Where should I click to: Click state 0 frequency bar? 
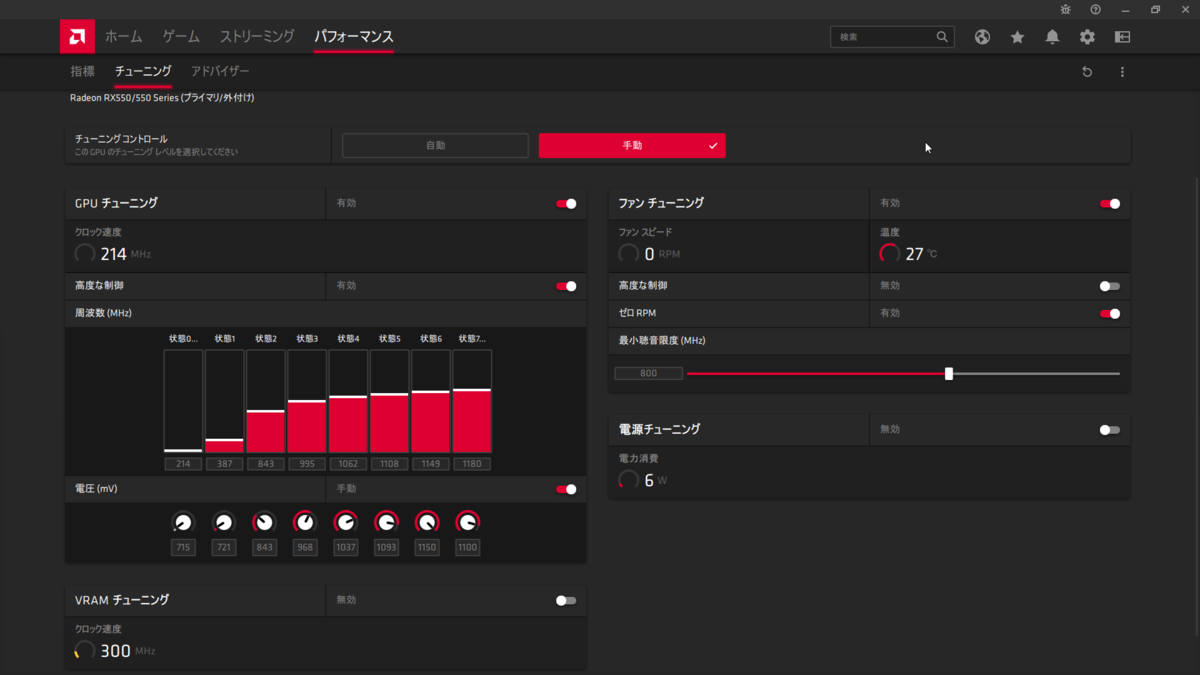[x=183, y=401]
